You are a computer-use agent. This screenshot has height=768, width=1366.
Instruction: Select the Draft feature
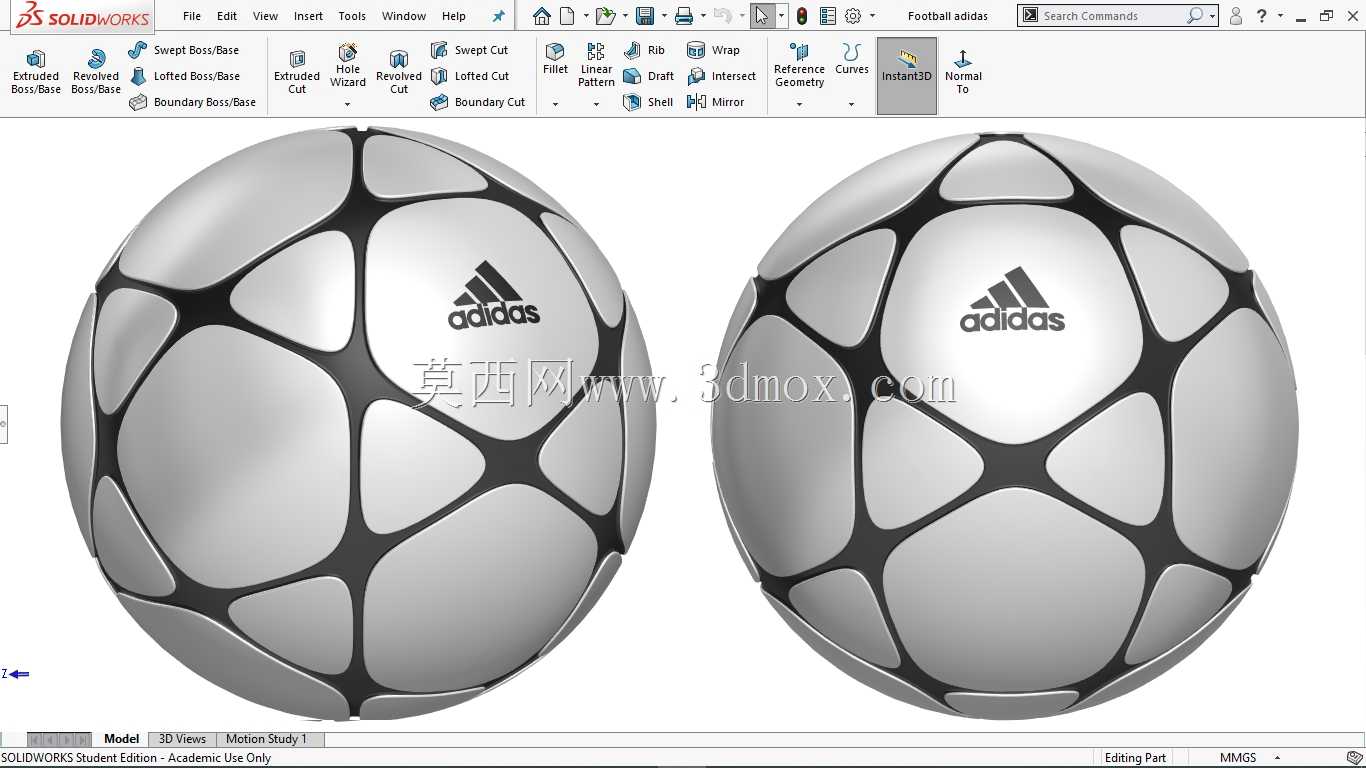[648, 76]
